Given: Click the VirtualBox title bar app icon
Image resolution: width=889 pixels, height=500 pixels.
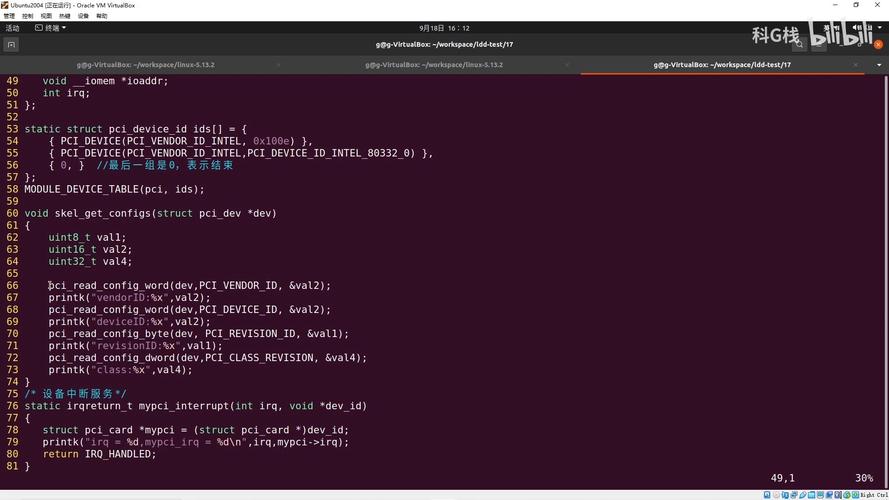Looking at the screenshot, I should 5,5.
